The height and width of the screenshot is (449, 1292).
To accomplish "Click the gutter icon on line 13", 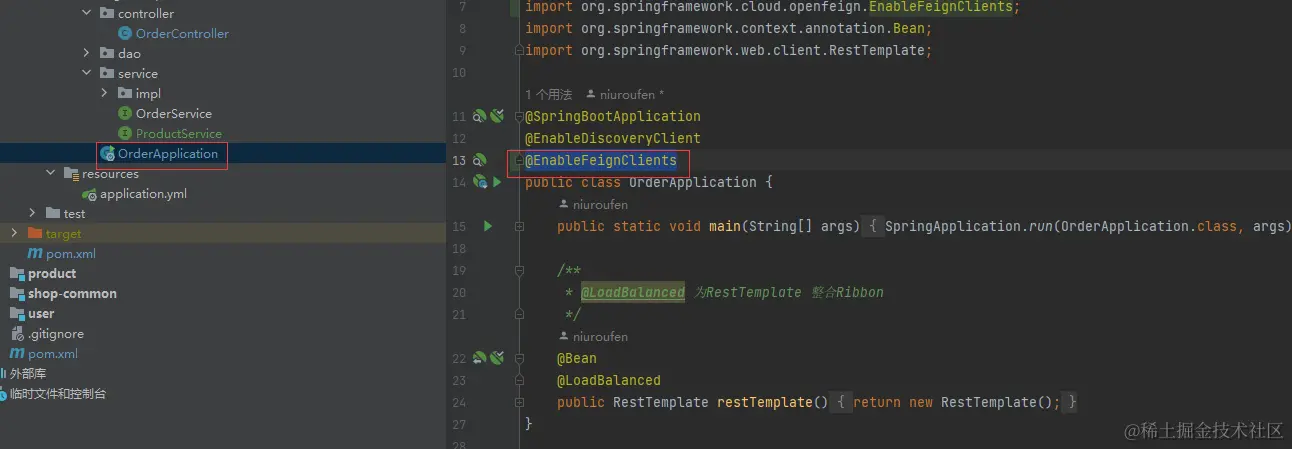I will (479, 160).
